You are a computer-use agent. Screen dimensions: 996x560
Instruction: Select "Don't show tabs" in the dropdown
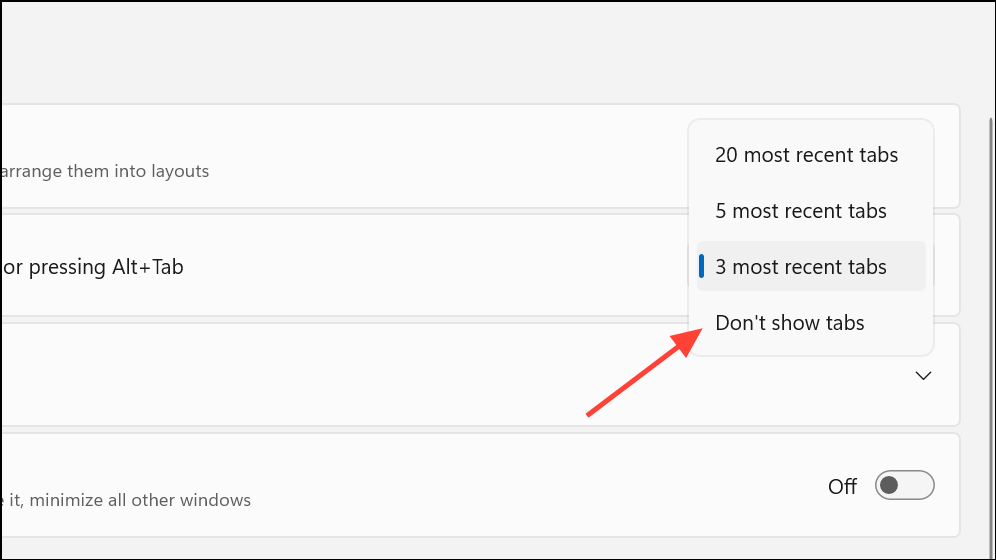(789, 323)
